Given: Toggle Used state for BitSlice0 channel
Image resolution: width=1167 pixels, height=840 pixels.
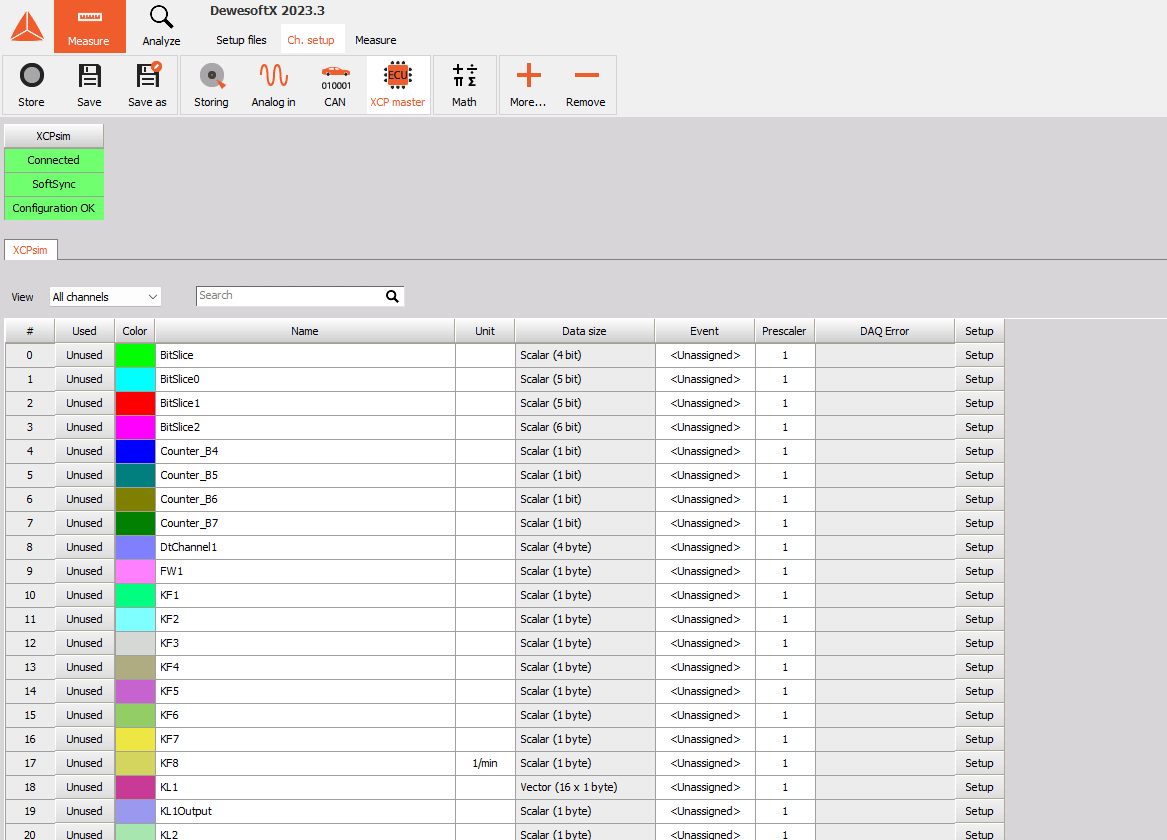Looking at the screenshot, I should point(84,379).
